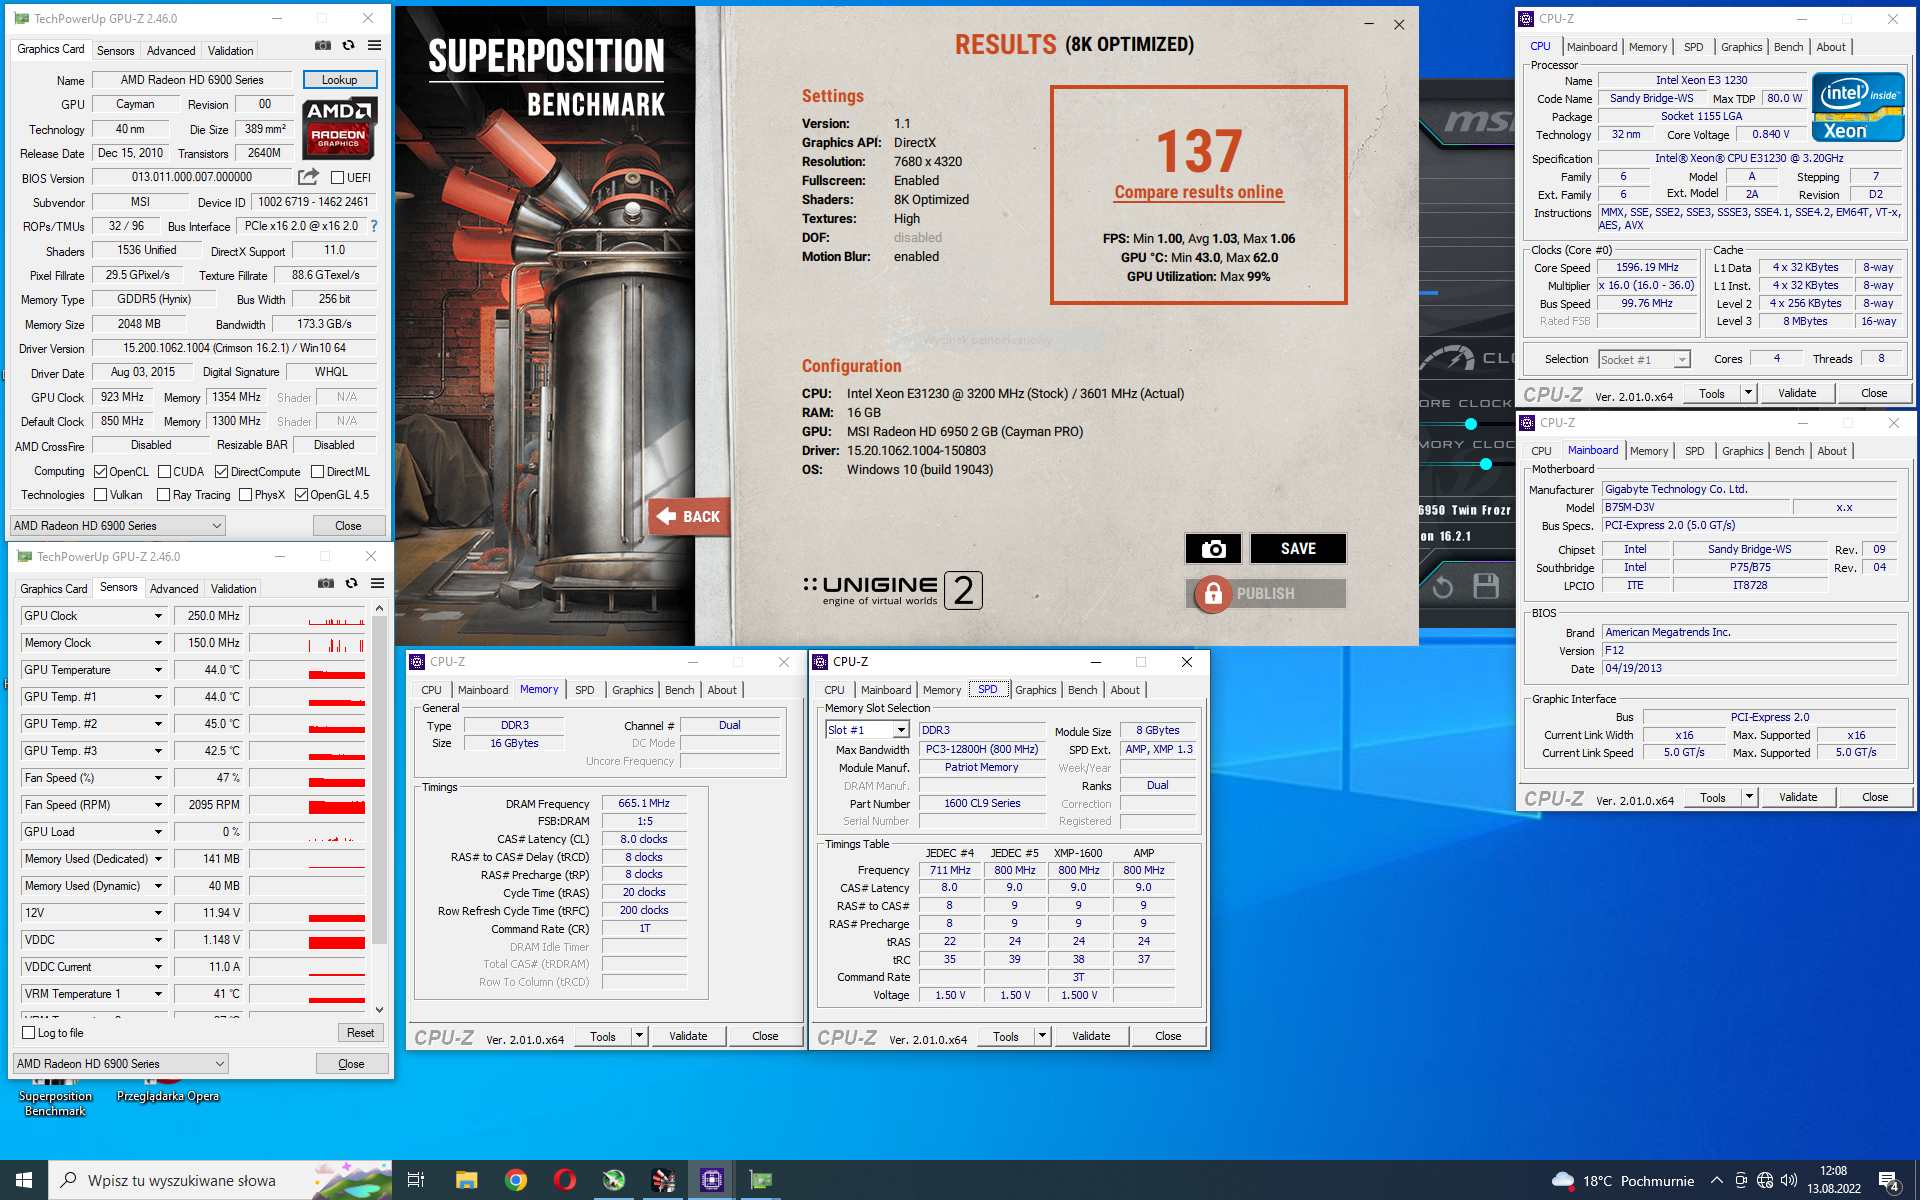The width and height of the screenshot is (1920, 1200).
Task: Open SPD tab in CPU-Z Mainboard window
Action: 1694,451
